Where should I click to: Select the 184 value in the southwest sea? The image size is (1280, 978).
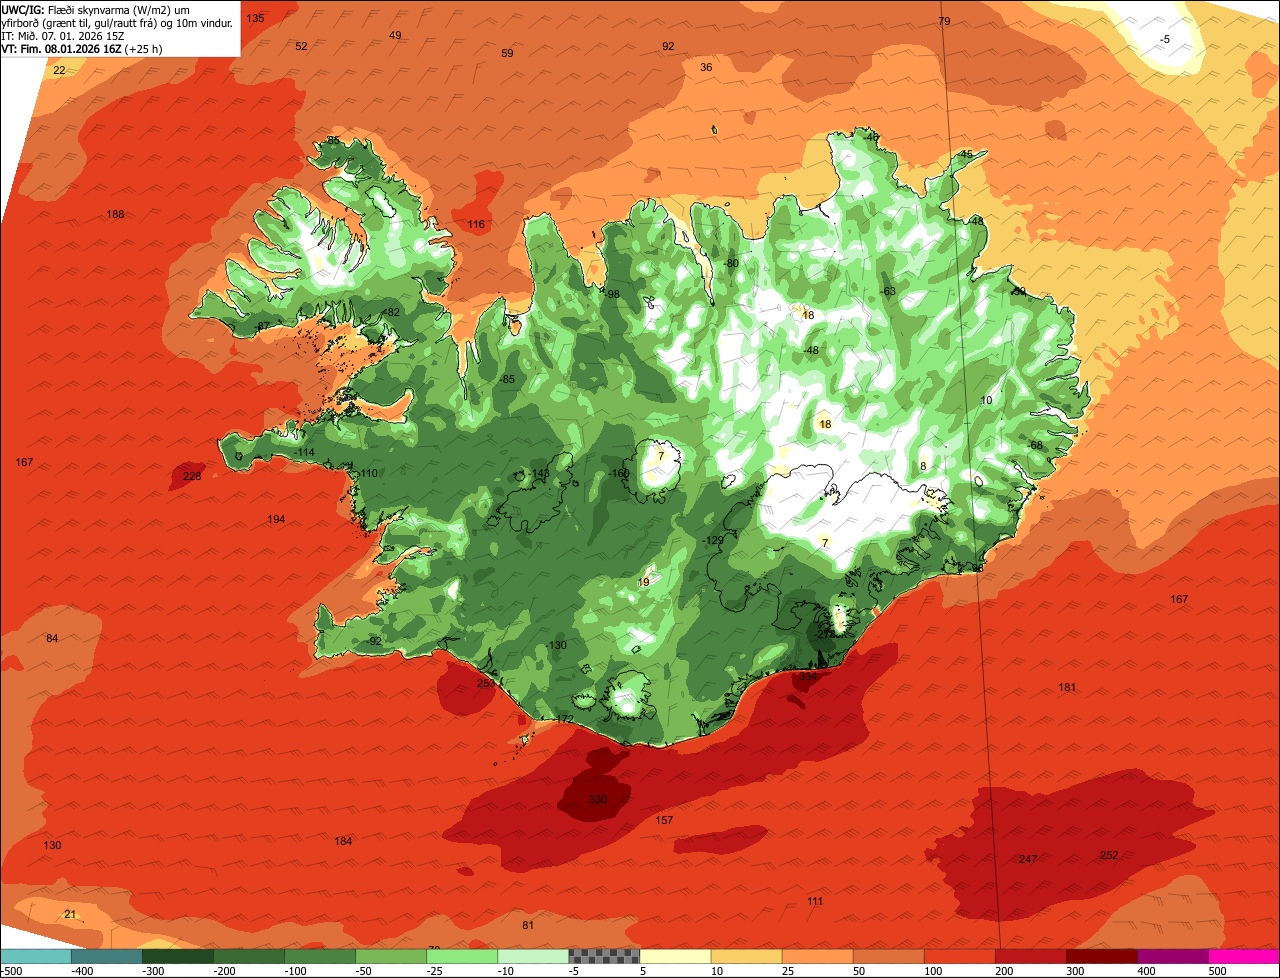click(x=343, y=841)
